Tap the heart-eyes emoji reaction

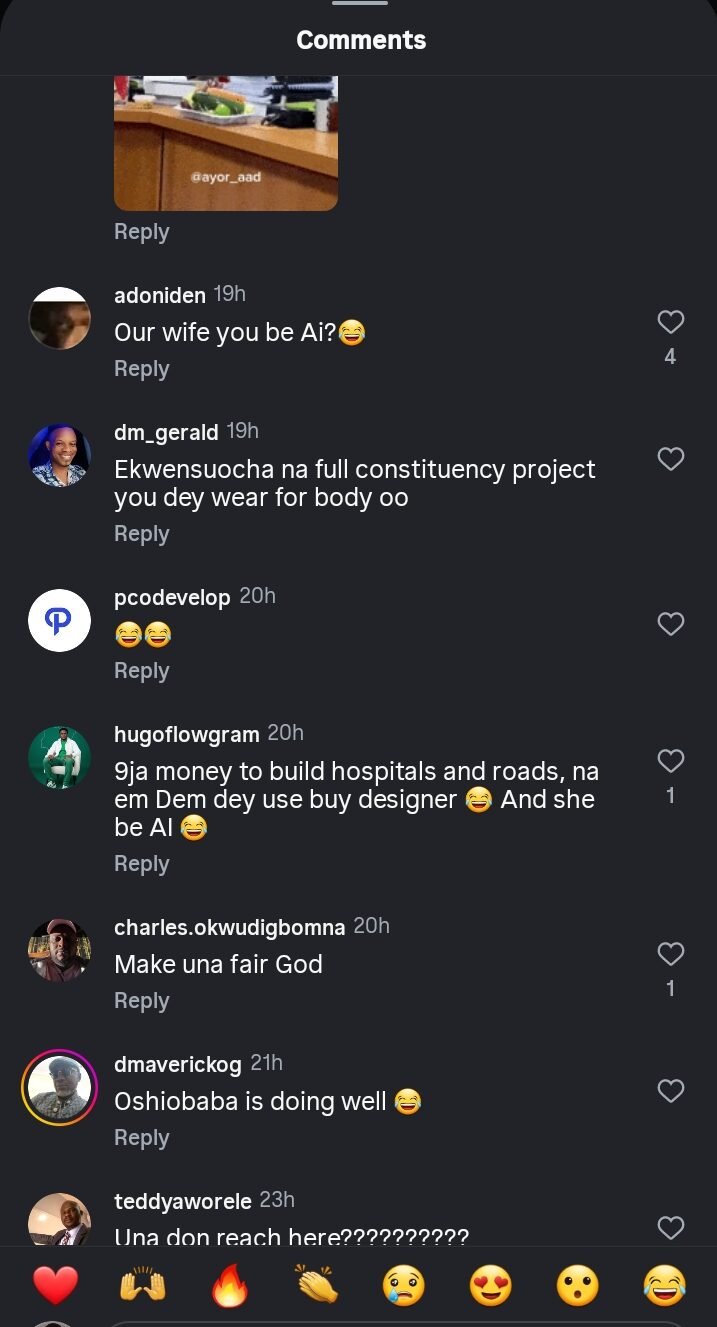pos(491,1285)
